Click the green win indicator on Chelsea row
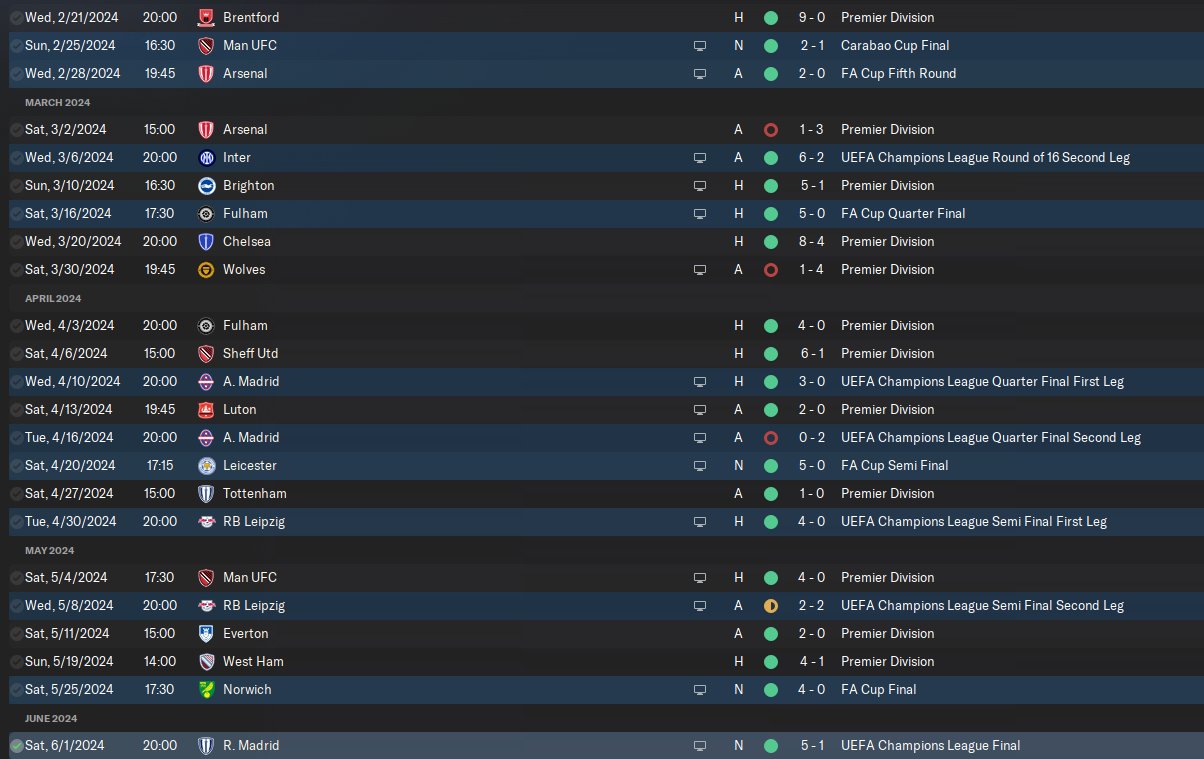Screen dimensions: 1204x759 770,242
